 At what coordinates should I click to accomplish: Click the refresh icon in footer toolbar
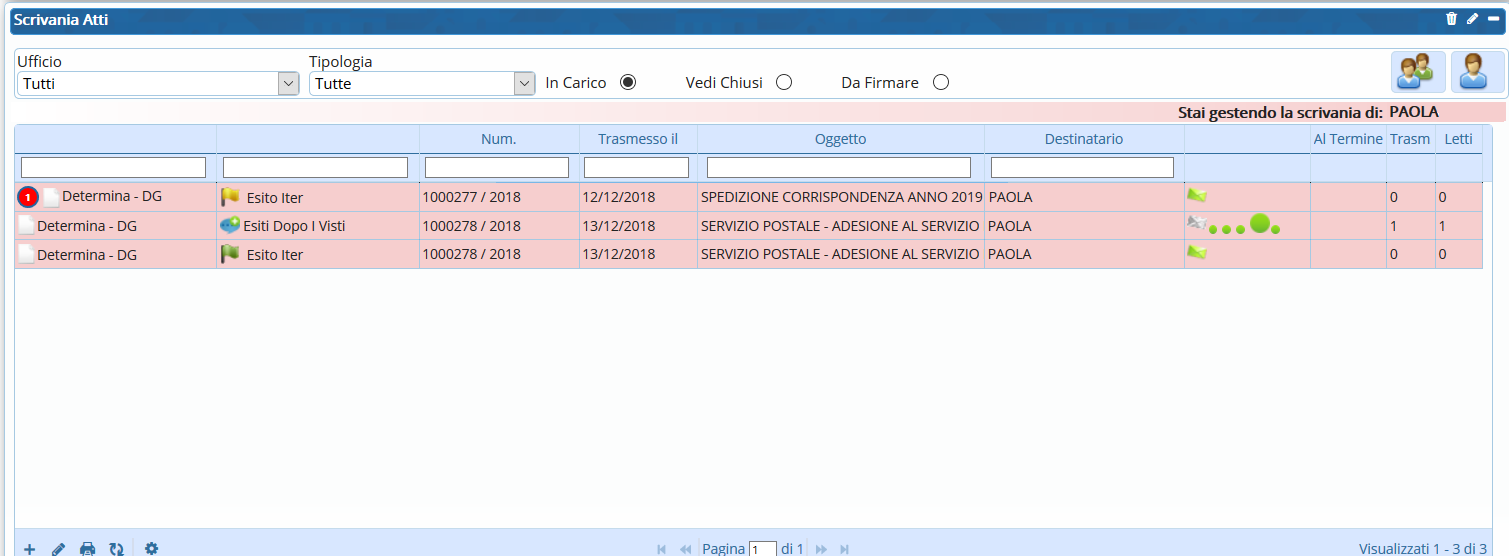coord(116,549)
